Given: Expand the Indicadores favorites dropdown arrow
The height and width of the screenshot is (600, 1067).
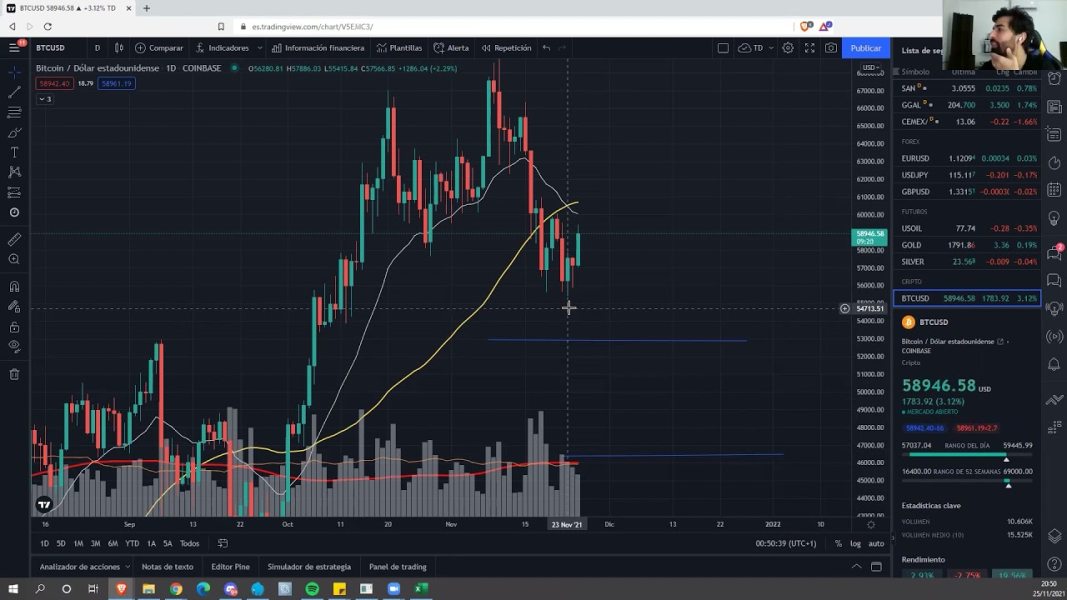Looking at the screenshot, I should [x=259, y=48].
